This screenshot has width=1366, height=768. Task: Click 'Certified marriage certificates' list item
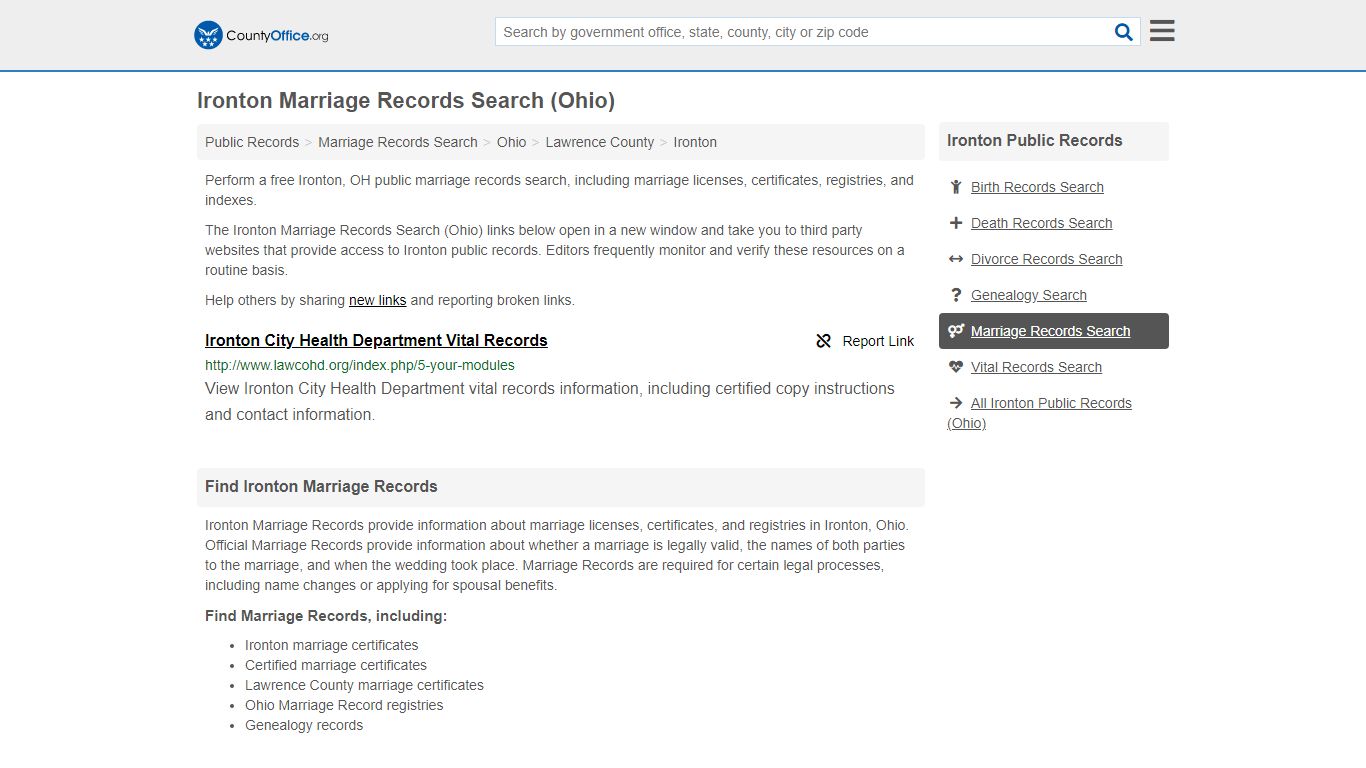[x=336, y=665]
